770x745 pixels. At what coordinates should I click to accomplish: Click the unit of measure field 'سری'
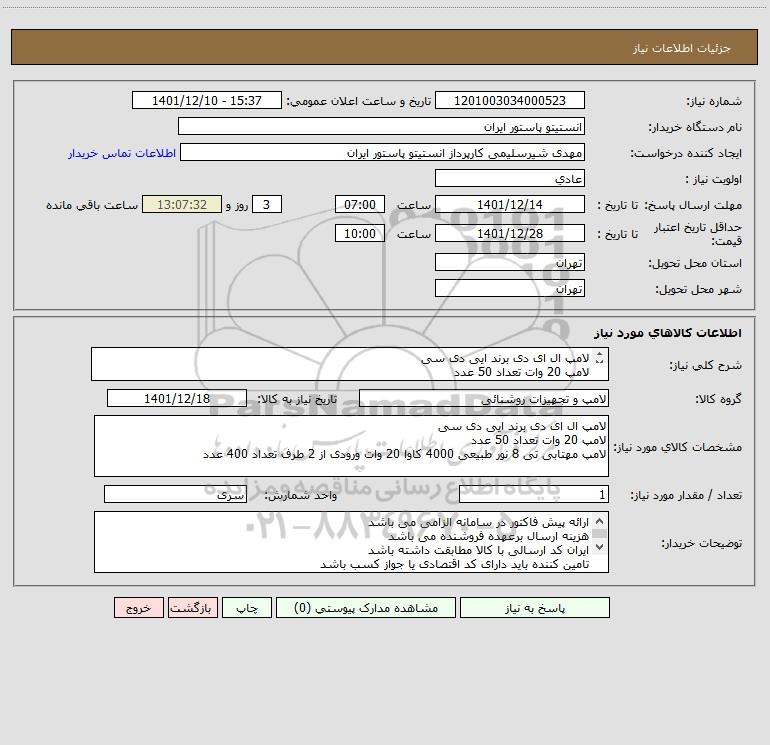[x=175, y=495]
